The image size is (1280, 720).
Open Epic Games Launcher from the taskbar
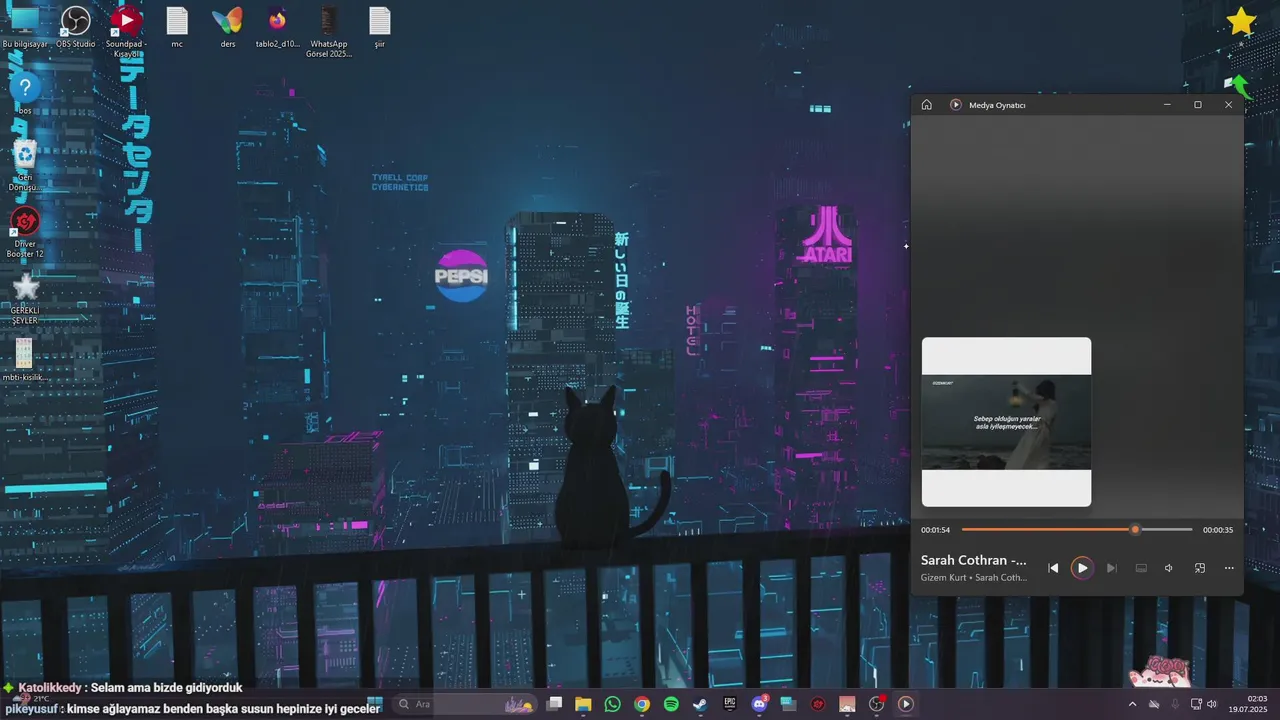click(x=730, y=704)
